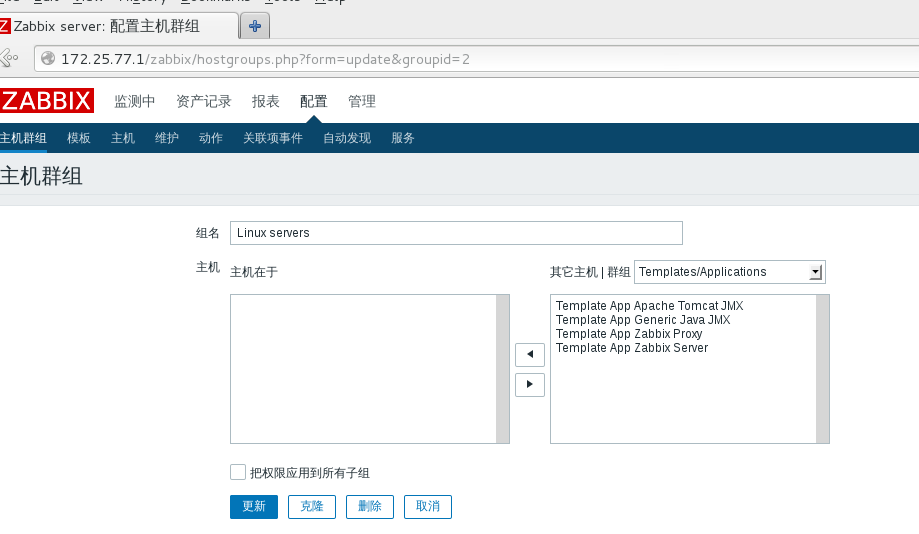Go to the 动作 actions section
This screenshot has height=534, width=919.
click(x=210, y=138)
